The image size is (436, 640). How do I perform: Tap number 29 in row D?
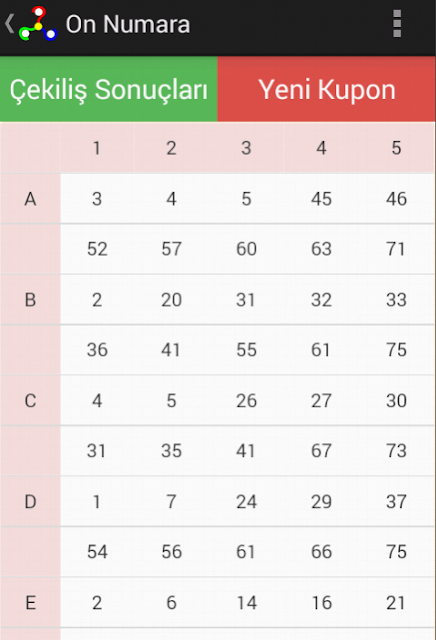tap(321, 501)
